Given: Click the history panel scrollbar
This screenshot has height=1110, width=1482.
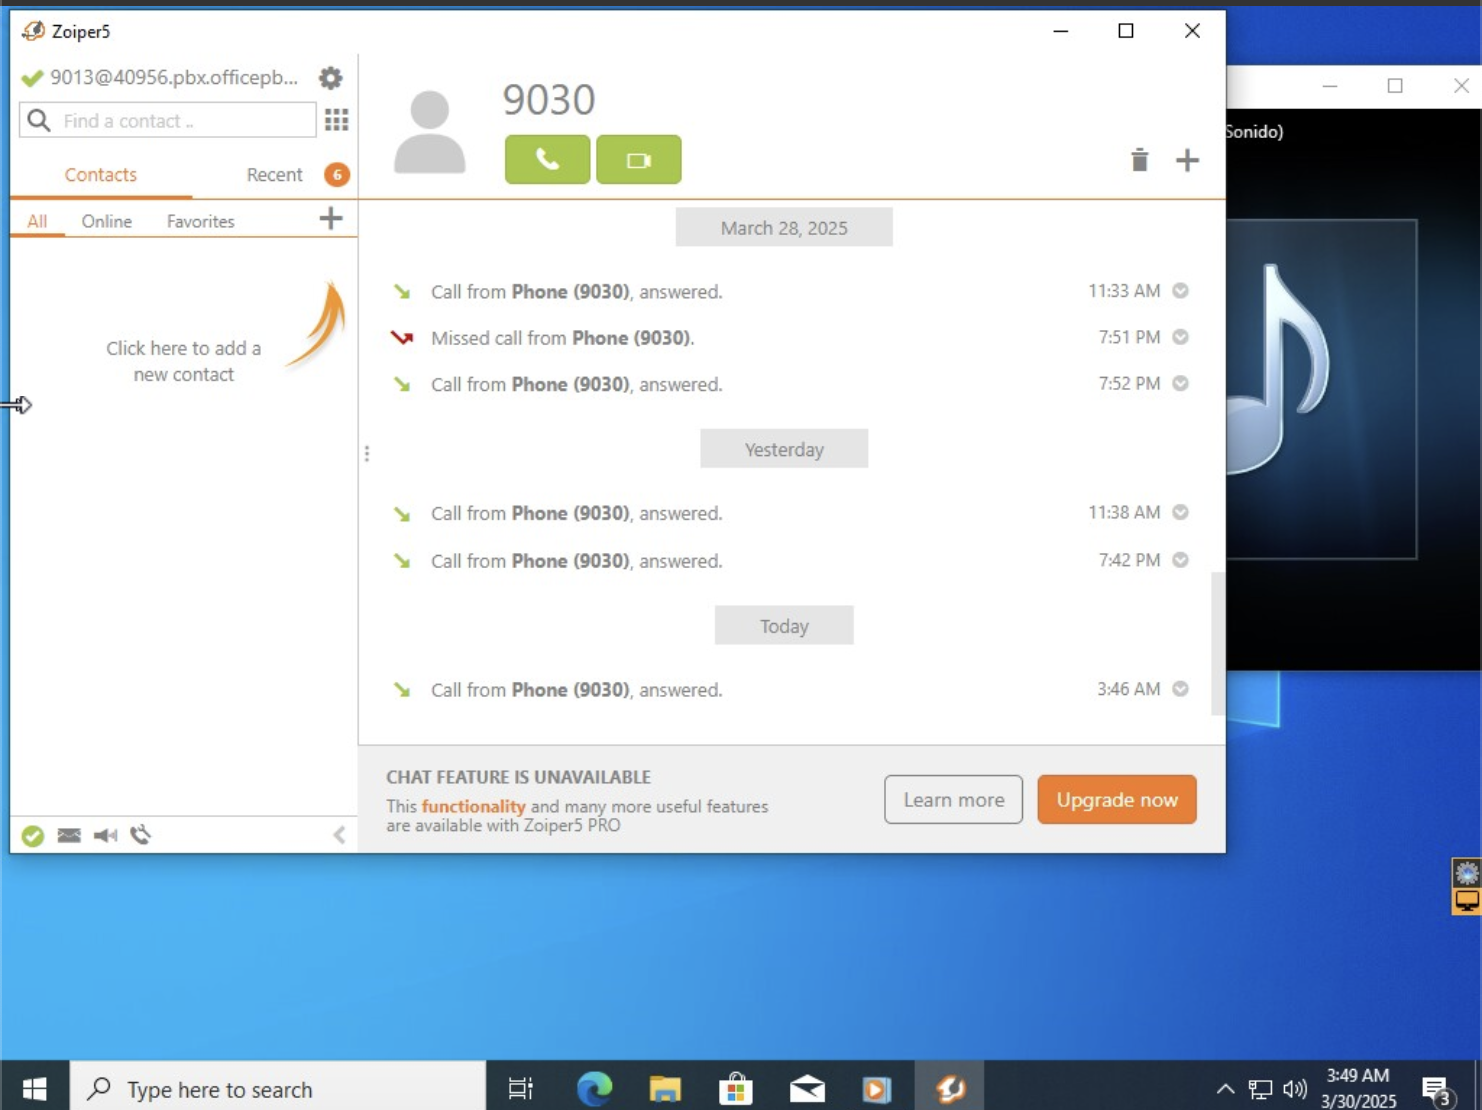Looking at the screenshot, I should 1217,643.
